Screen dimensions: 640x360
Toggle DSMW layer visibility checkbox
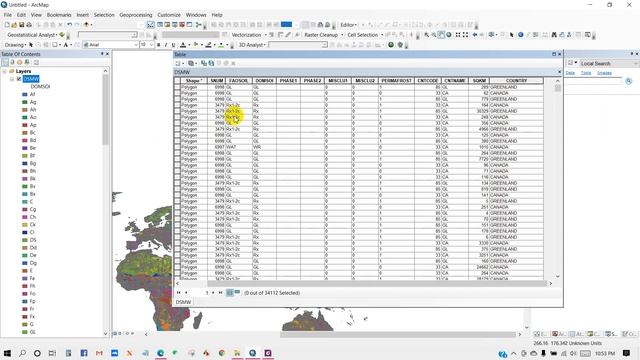point(19,79)
